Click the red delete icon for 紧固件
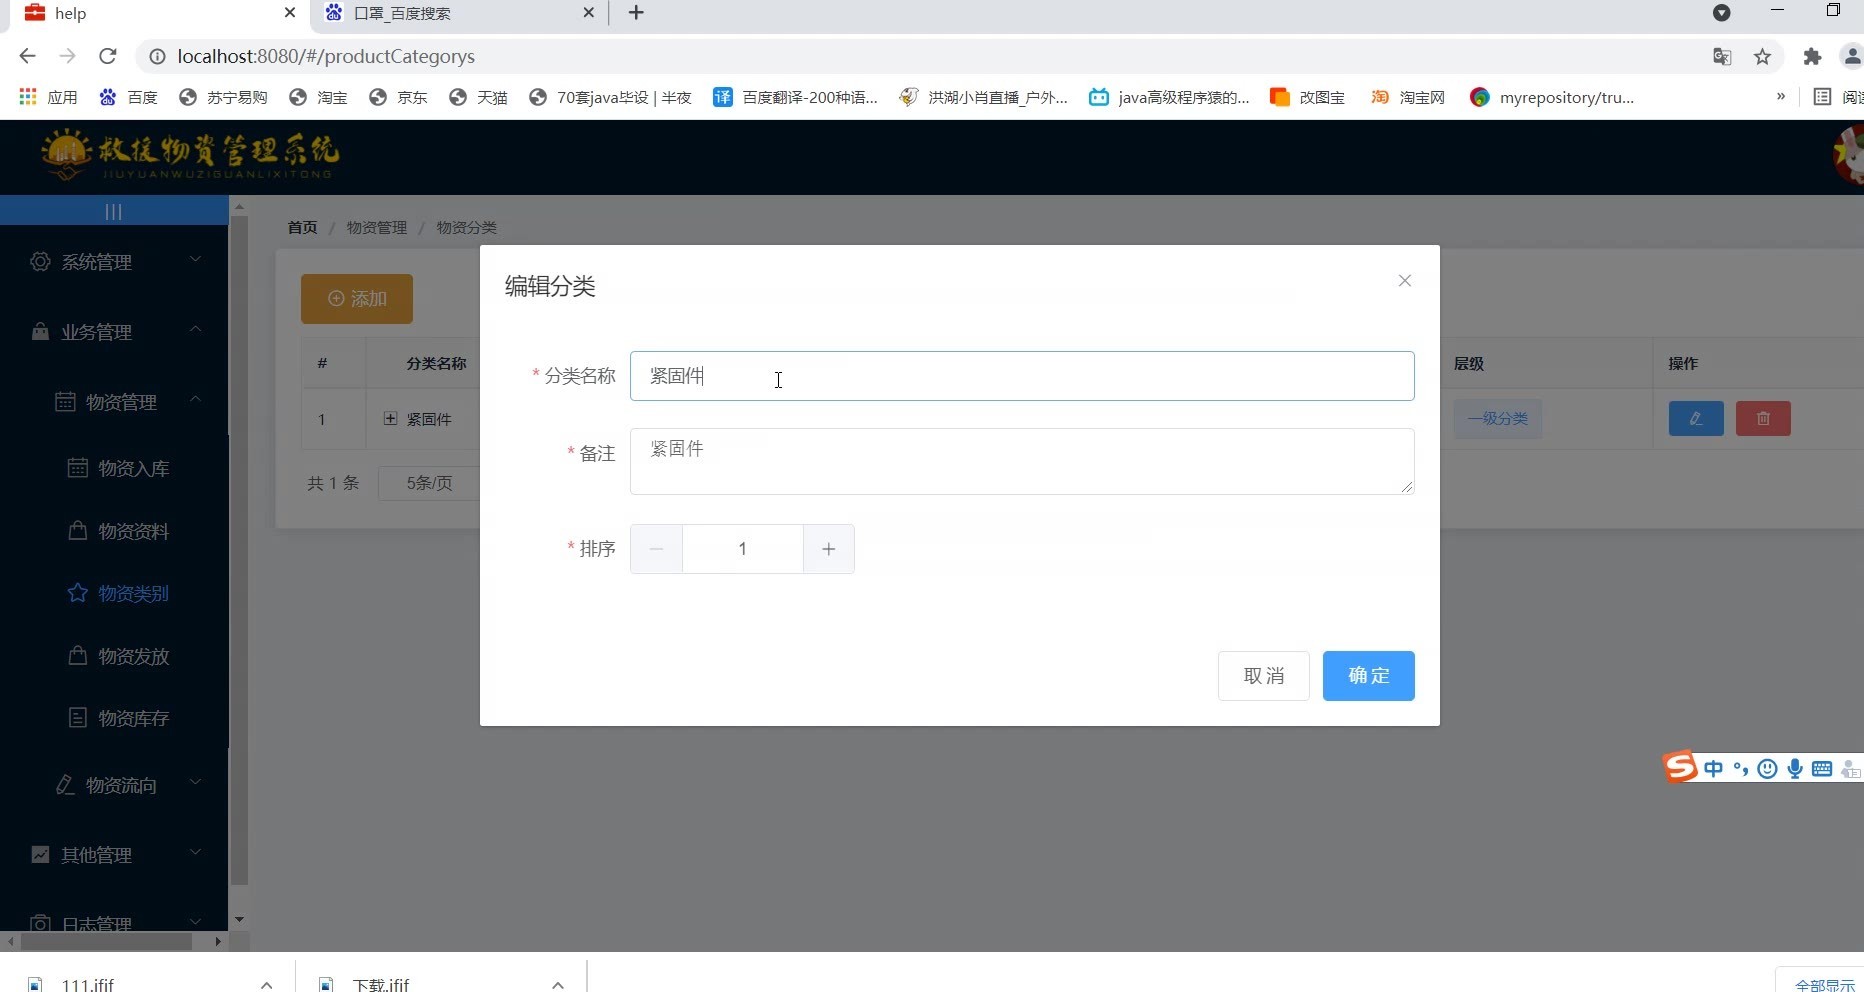 pyautogui.click(x=1763, y=419)
